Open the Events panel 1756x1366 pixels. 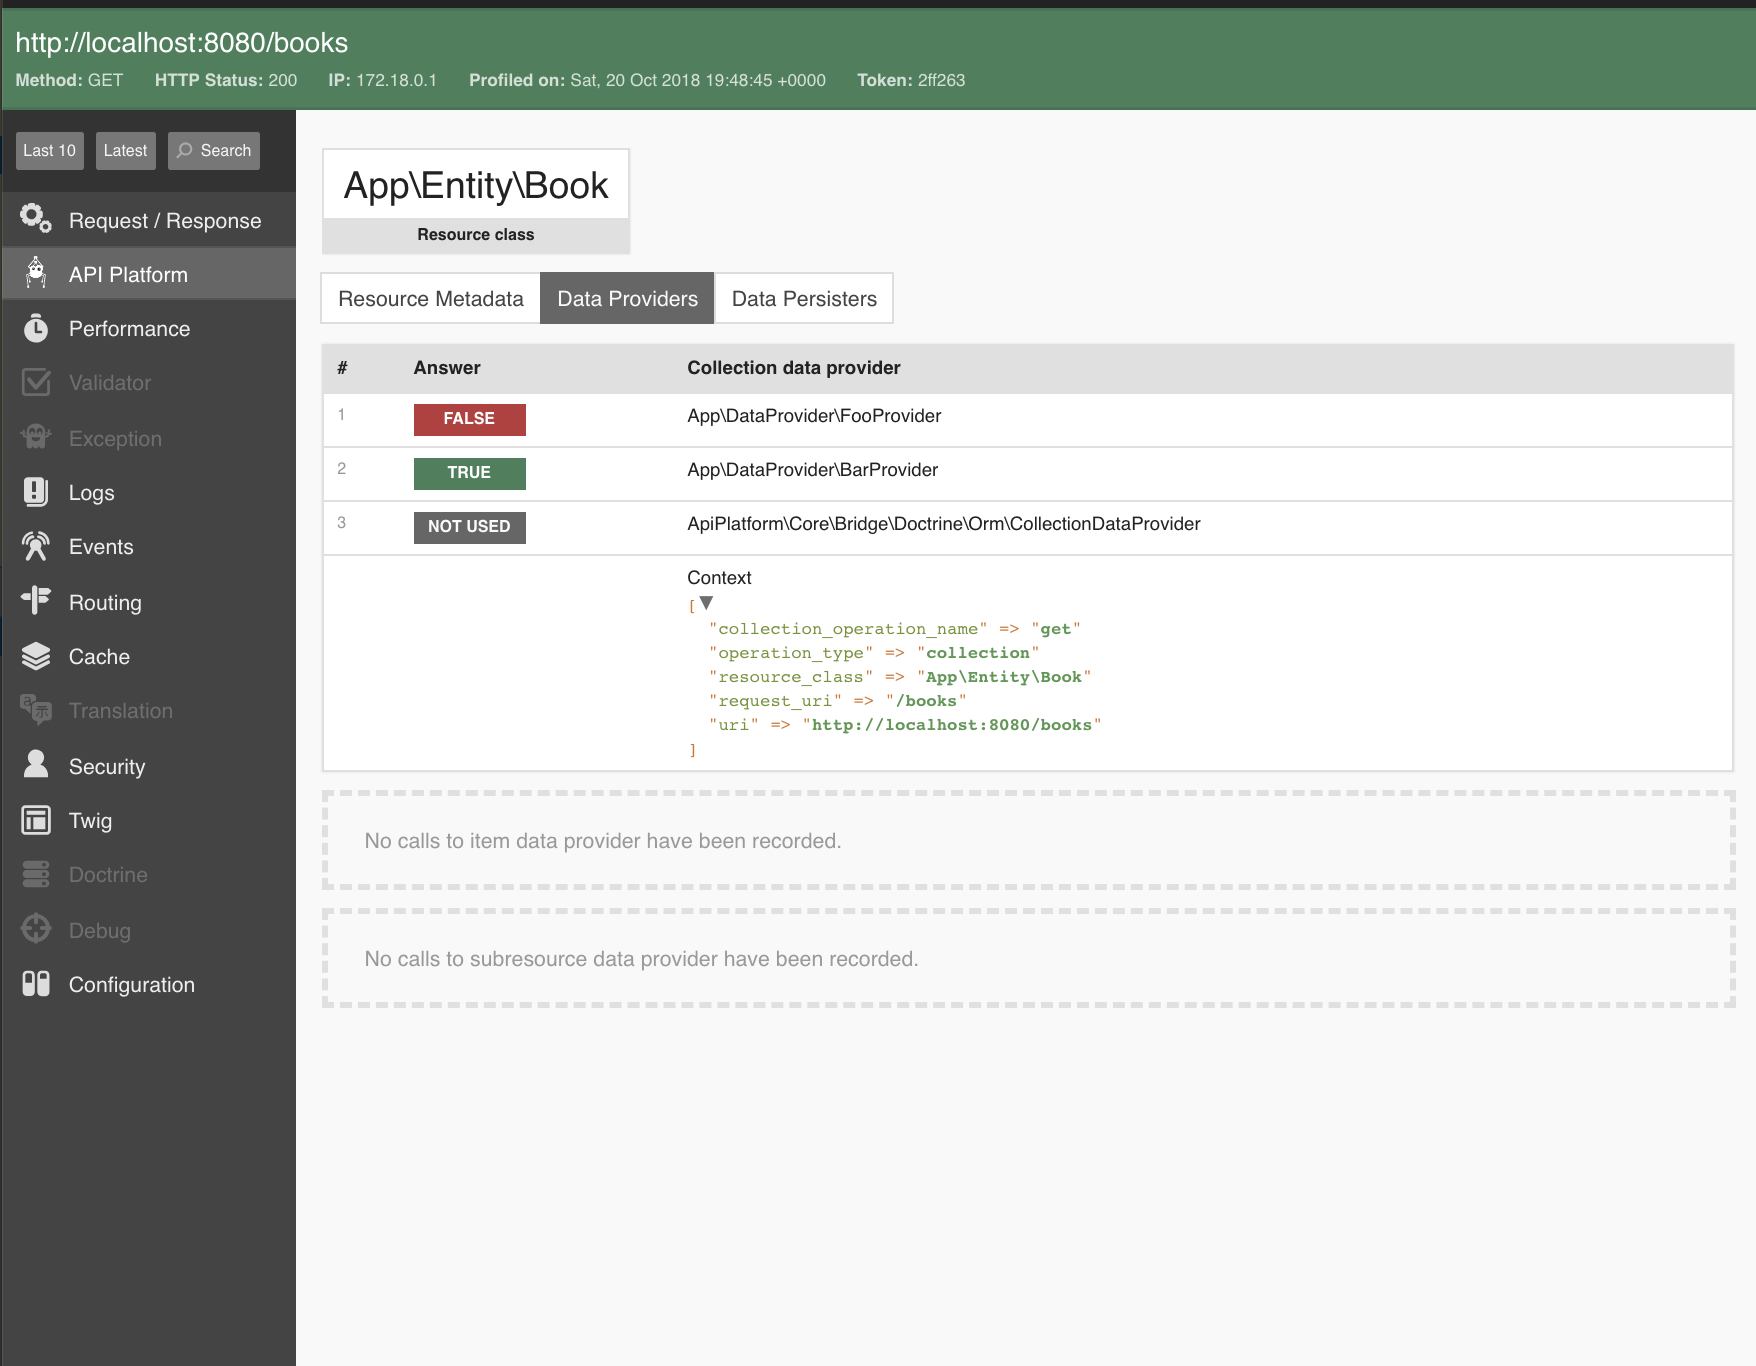(149, 546)
